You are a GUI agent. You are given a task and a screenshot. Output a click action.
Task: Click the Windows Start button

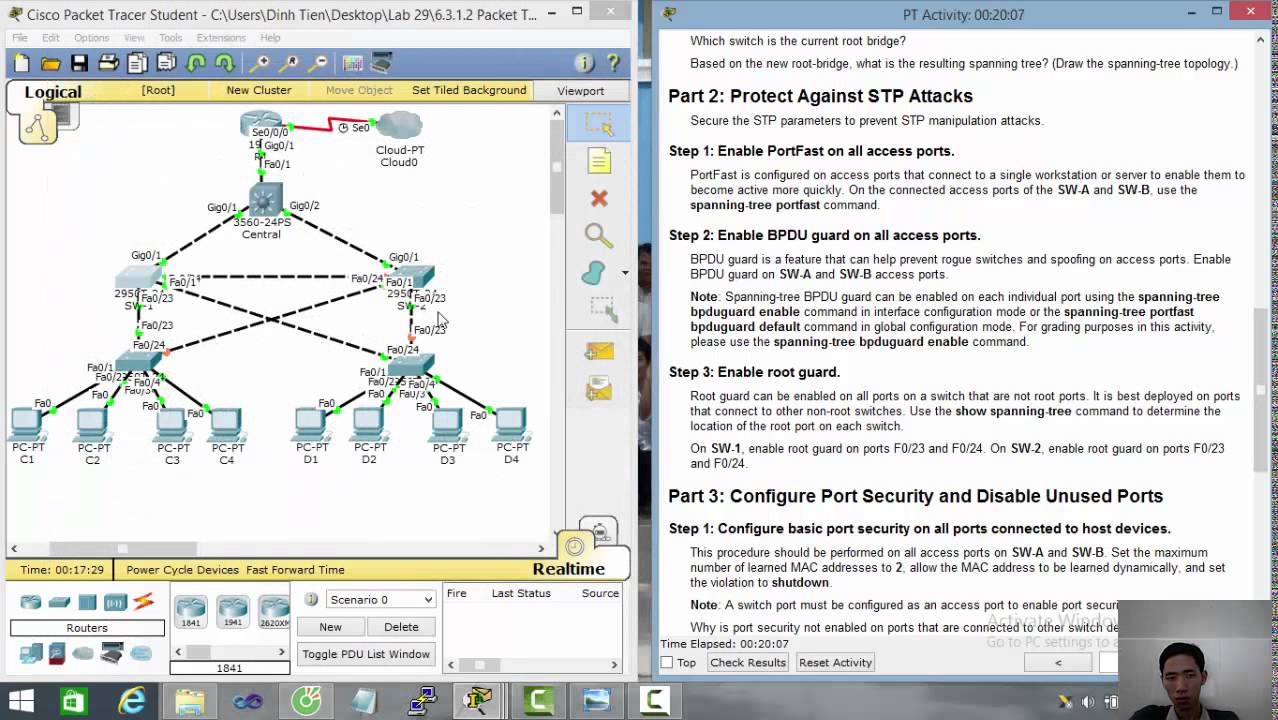(20, 701)
